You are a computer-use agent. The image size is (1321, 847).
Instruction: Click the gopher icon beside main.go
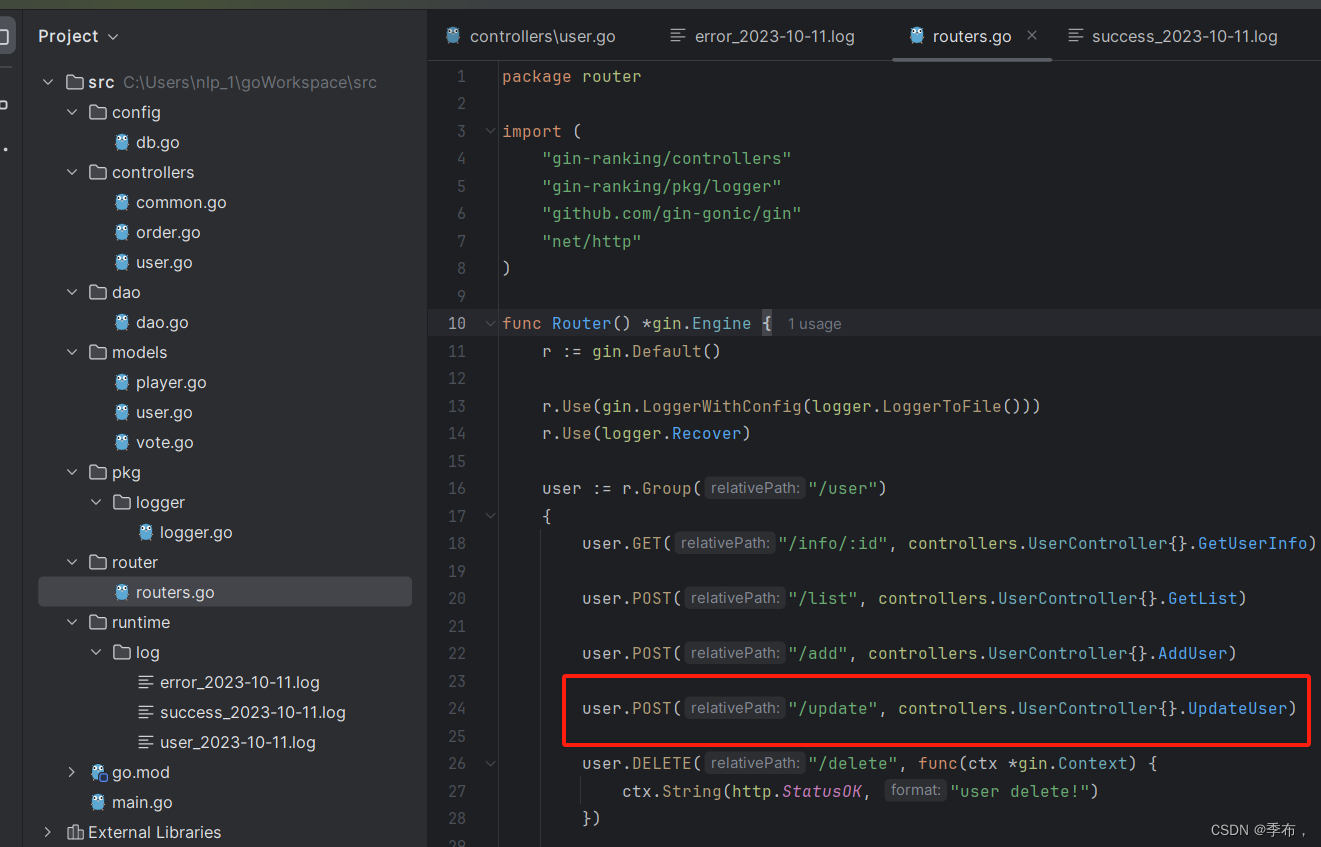98,802
